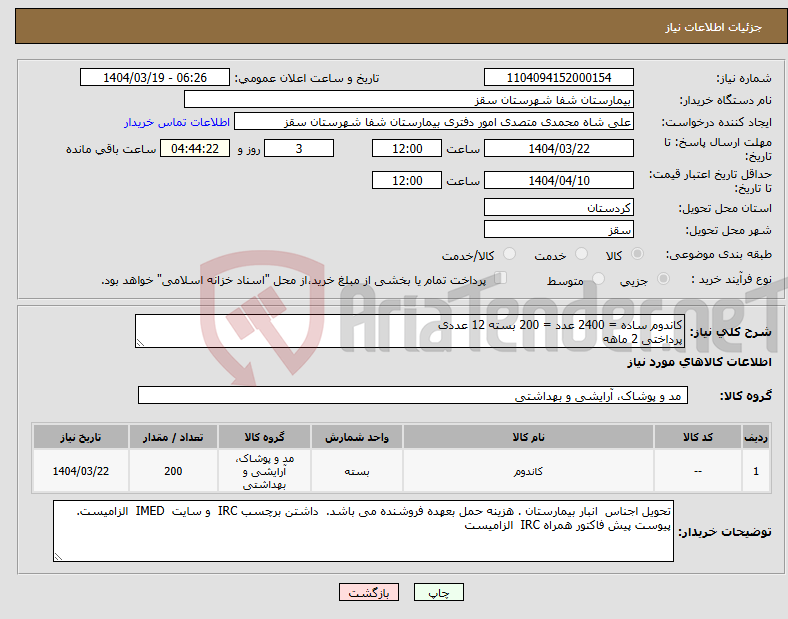Click the کد کالا column header
The width and height of the screenshot is (788, 619).
point(698,437)
